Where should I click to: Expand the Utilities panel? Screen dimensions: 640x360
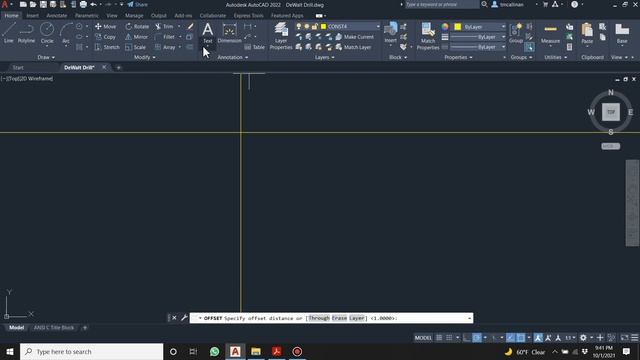pos(556,58)
